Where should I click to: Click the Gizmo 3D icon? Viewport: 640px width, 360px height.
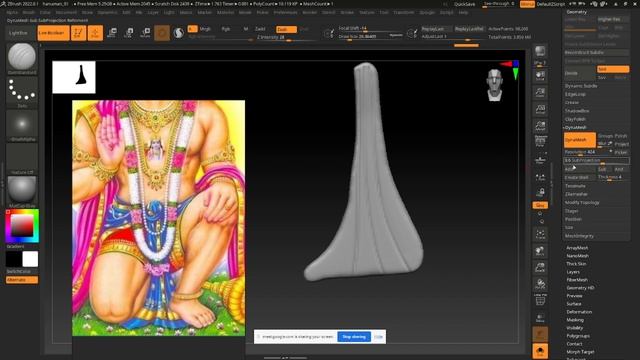pyautogui.click(x=162, y=33)
